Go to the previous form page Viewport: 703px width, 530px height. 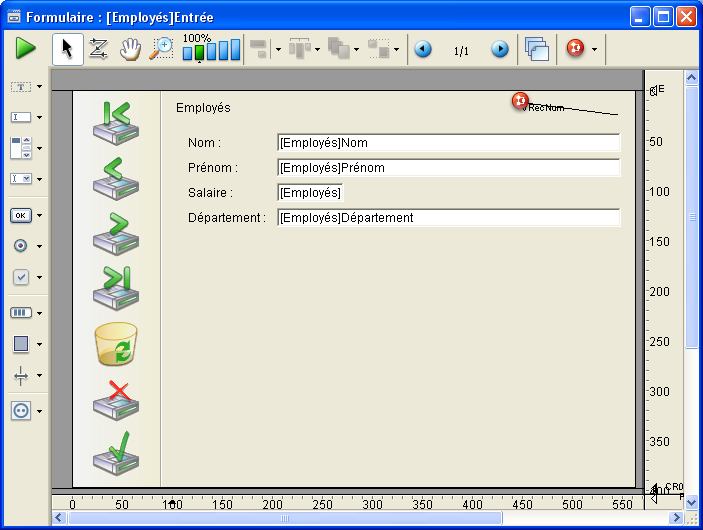[423, 49]
